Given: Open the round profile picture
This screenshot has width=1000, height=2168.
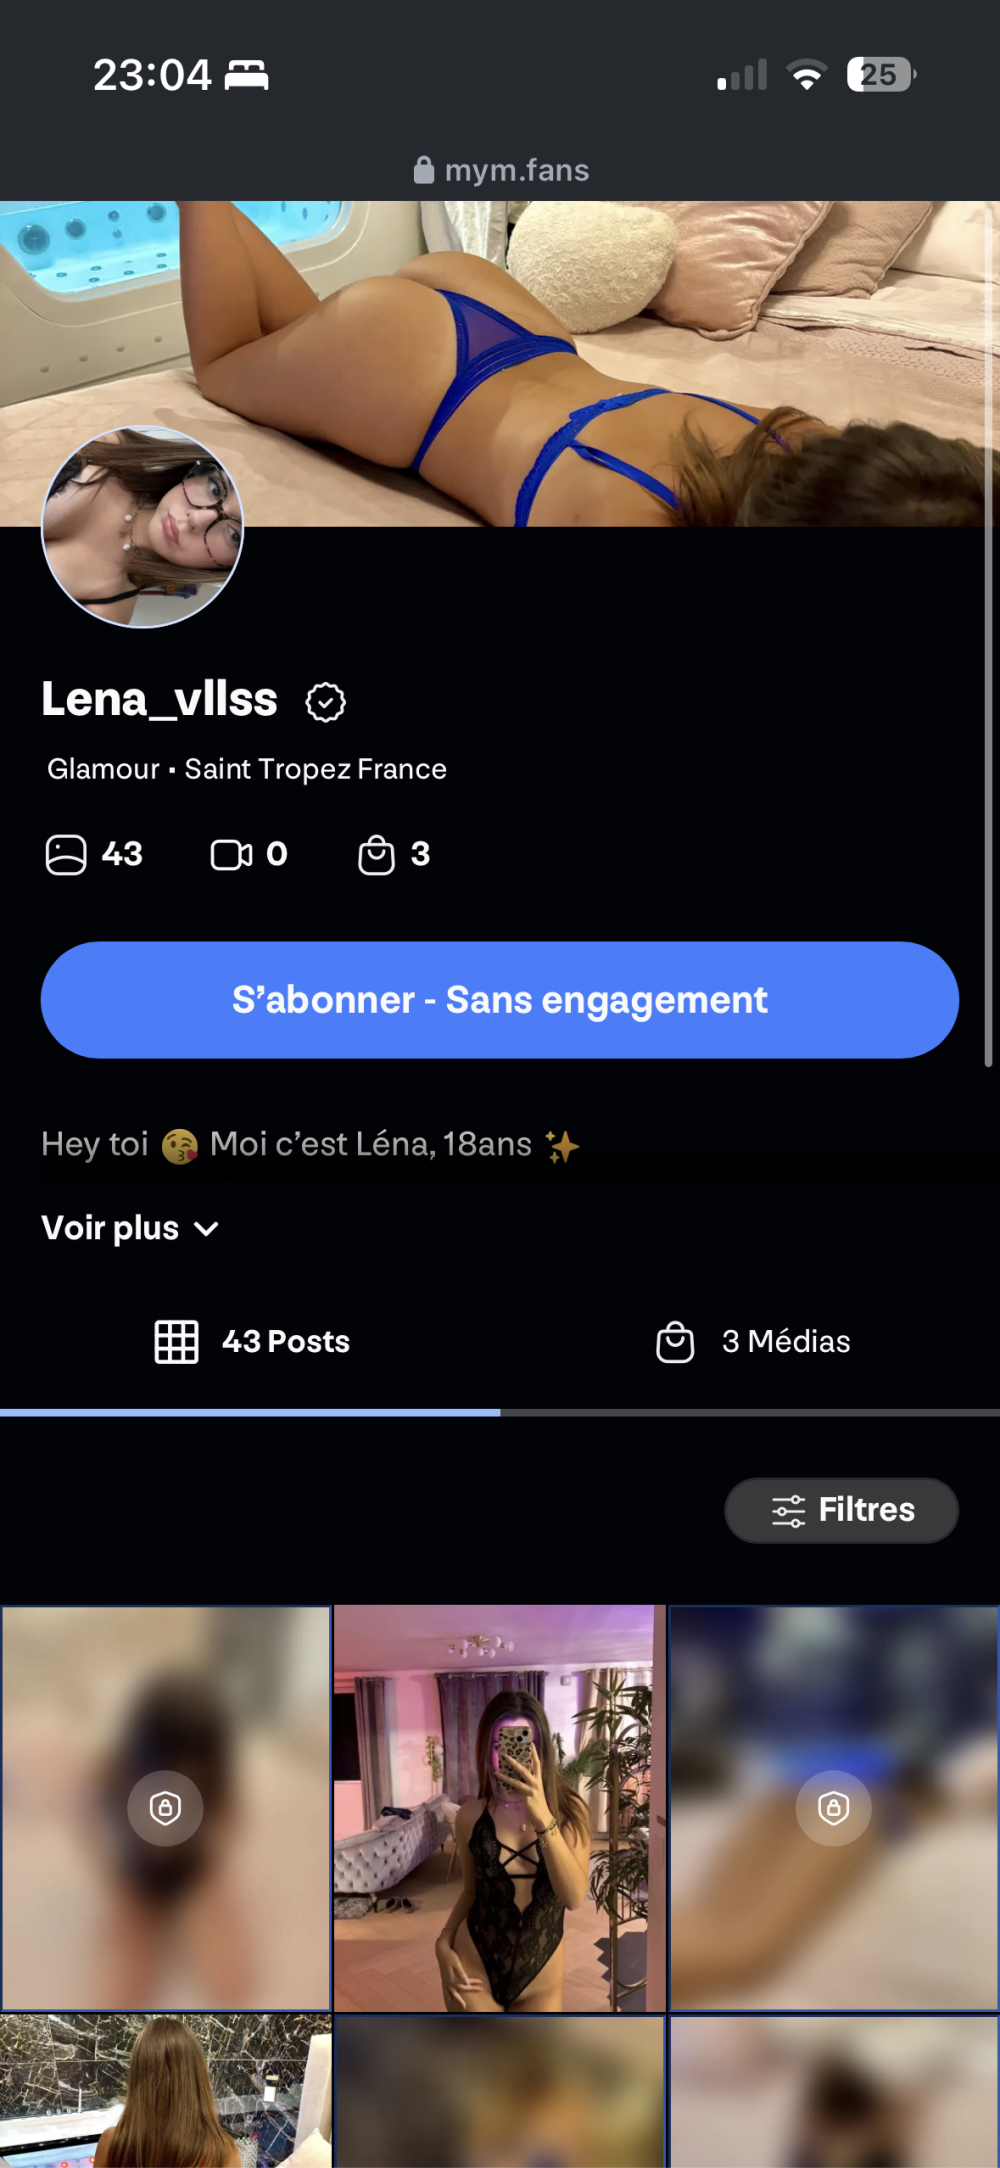Looking at the screenshot, I should [142, 527].
